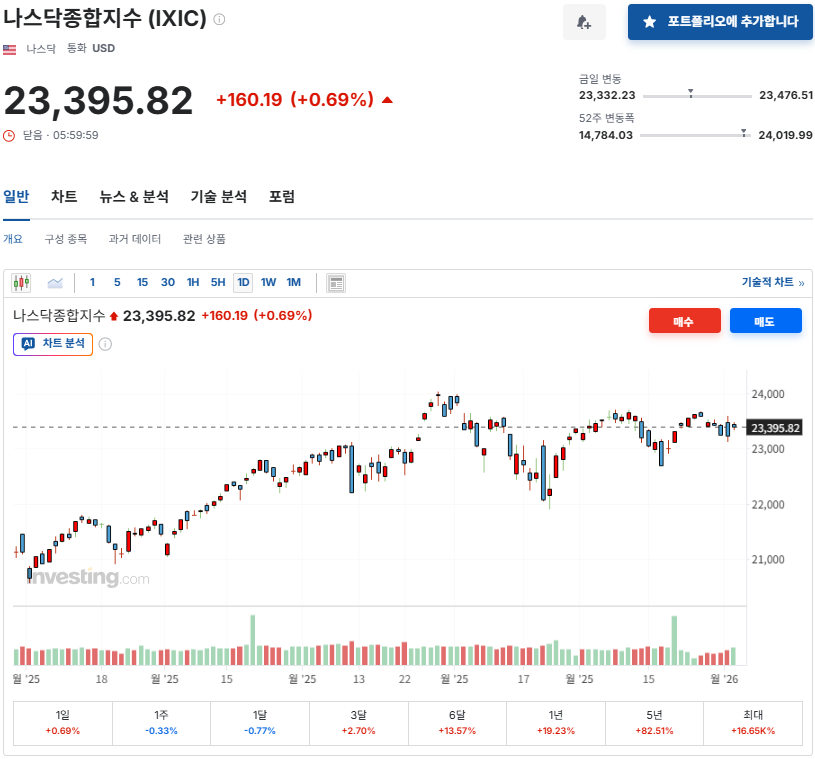Screen dimensions: 815x759
Task: Click the info icon next to IXIC title
Action: click(x=219, y=20)
